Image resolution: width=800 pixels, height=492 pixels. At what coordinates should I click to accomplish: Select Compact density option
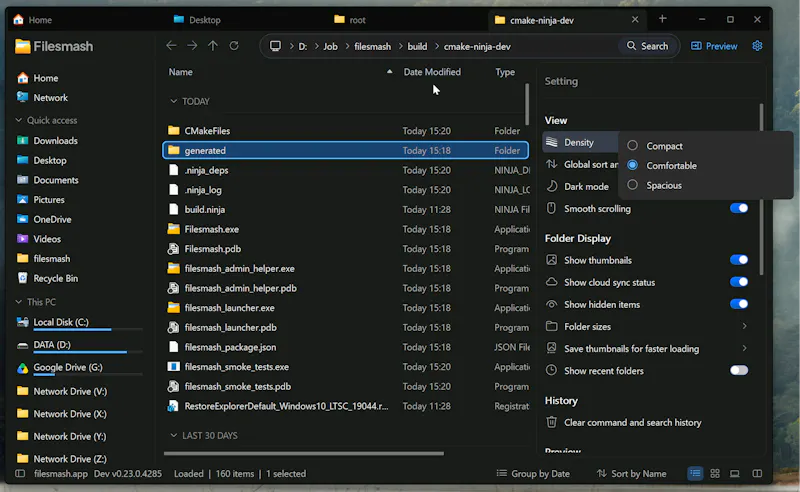pyautogui.click(x=633, y=145)
